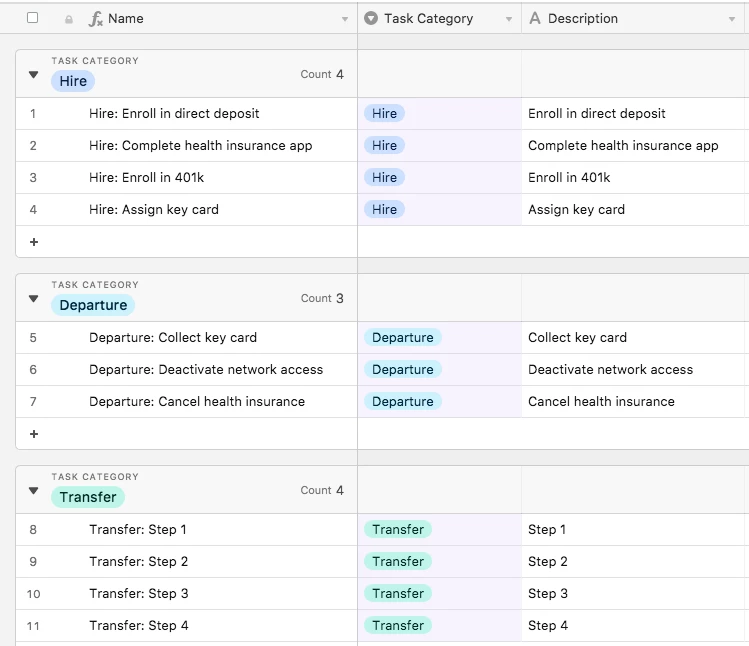Tick the select-all checkbox in the header

[x=33, y=18]
